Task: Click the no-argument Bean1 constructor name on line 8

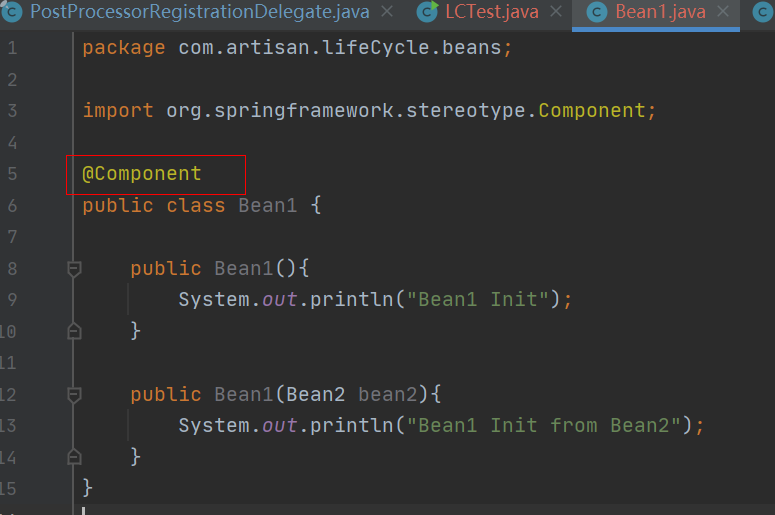Action: click(x=244, y=269)
